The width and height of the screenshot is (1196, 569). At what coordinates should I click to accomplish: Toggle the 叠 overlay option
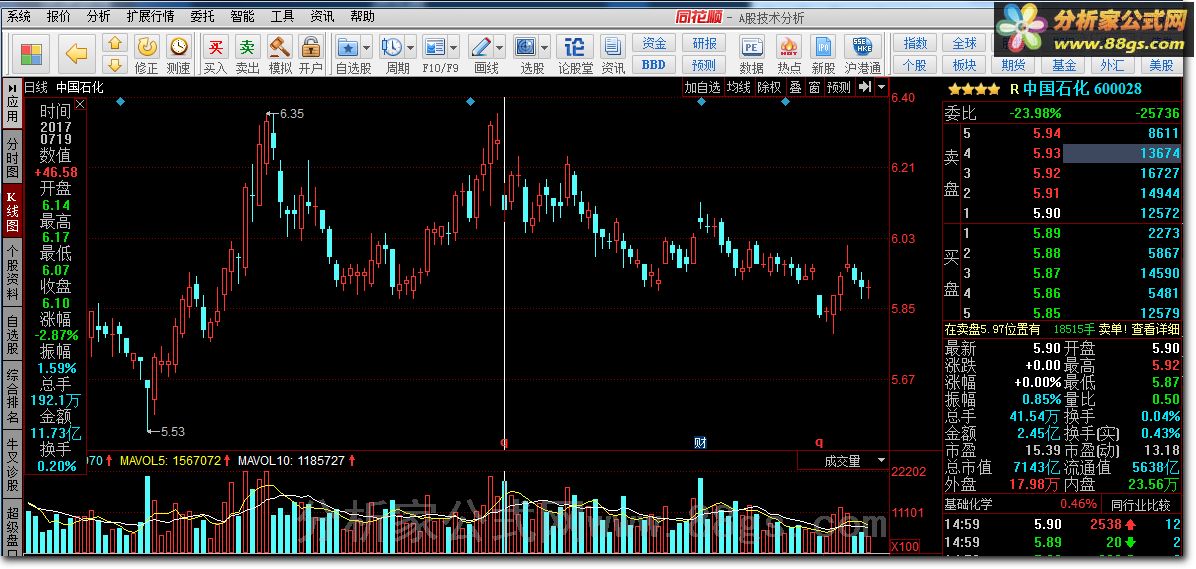(x=795, y=87)
